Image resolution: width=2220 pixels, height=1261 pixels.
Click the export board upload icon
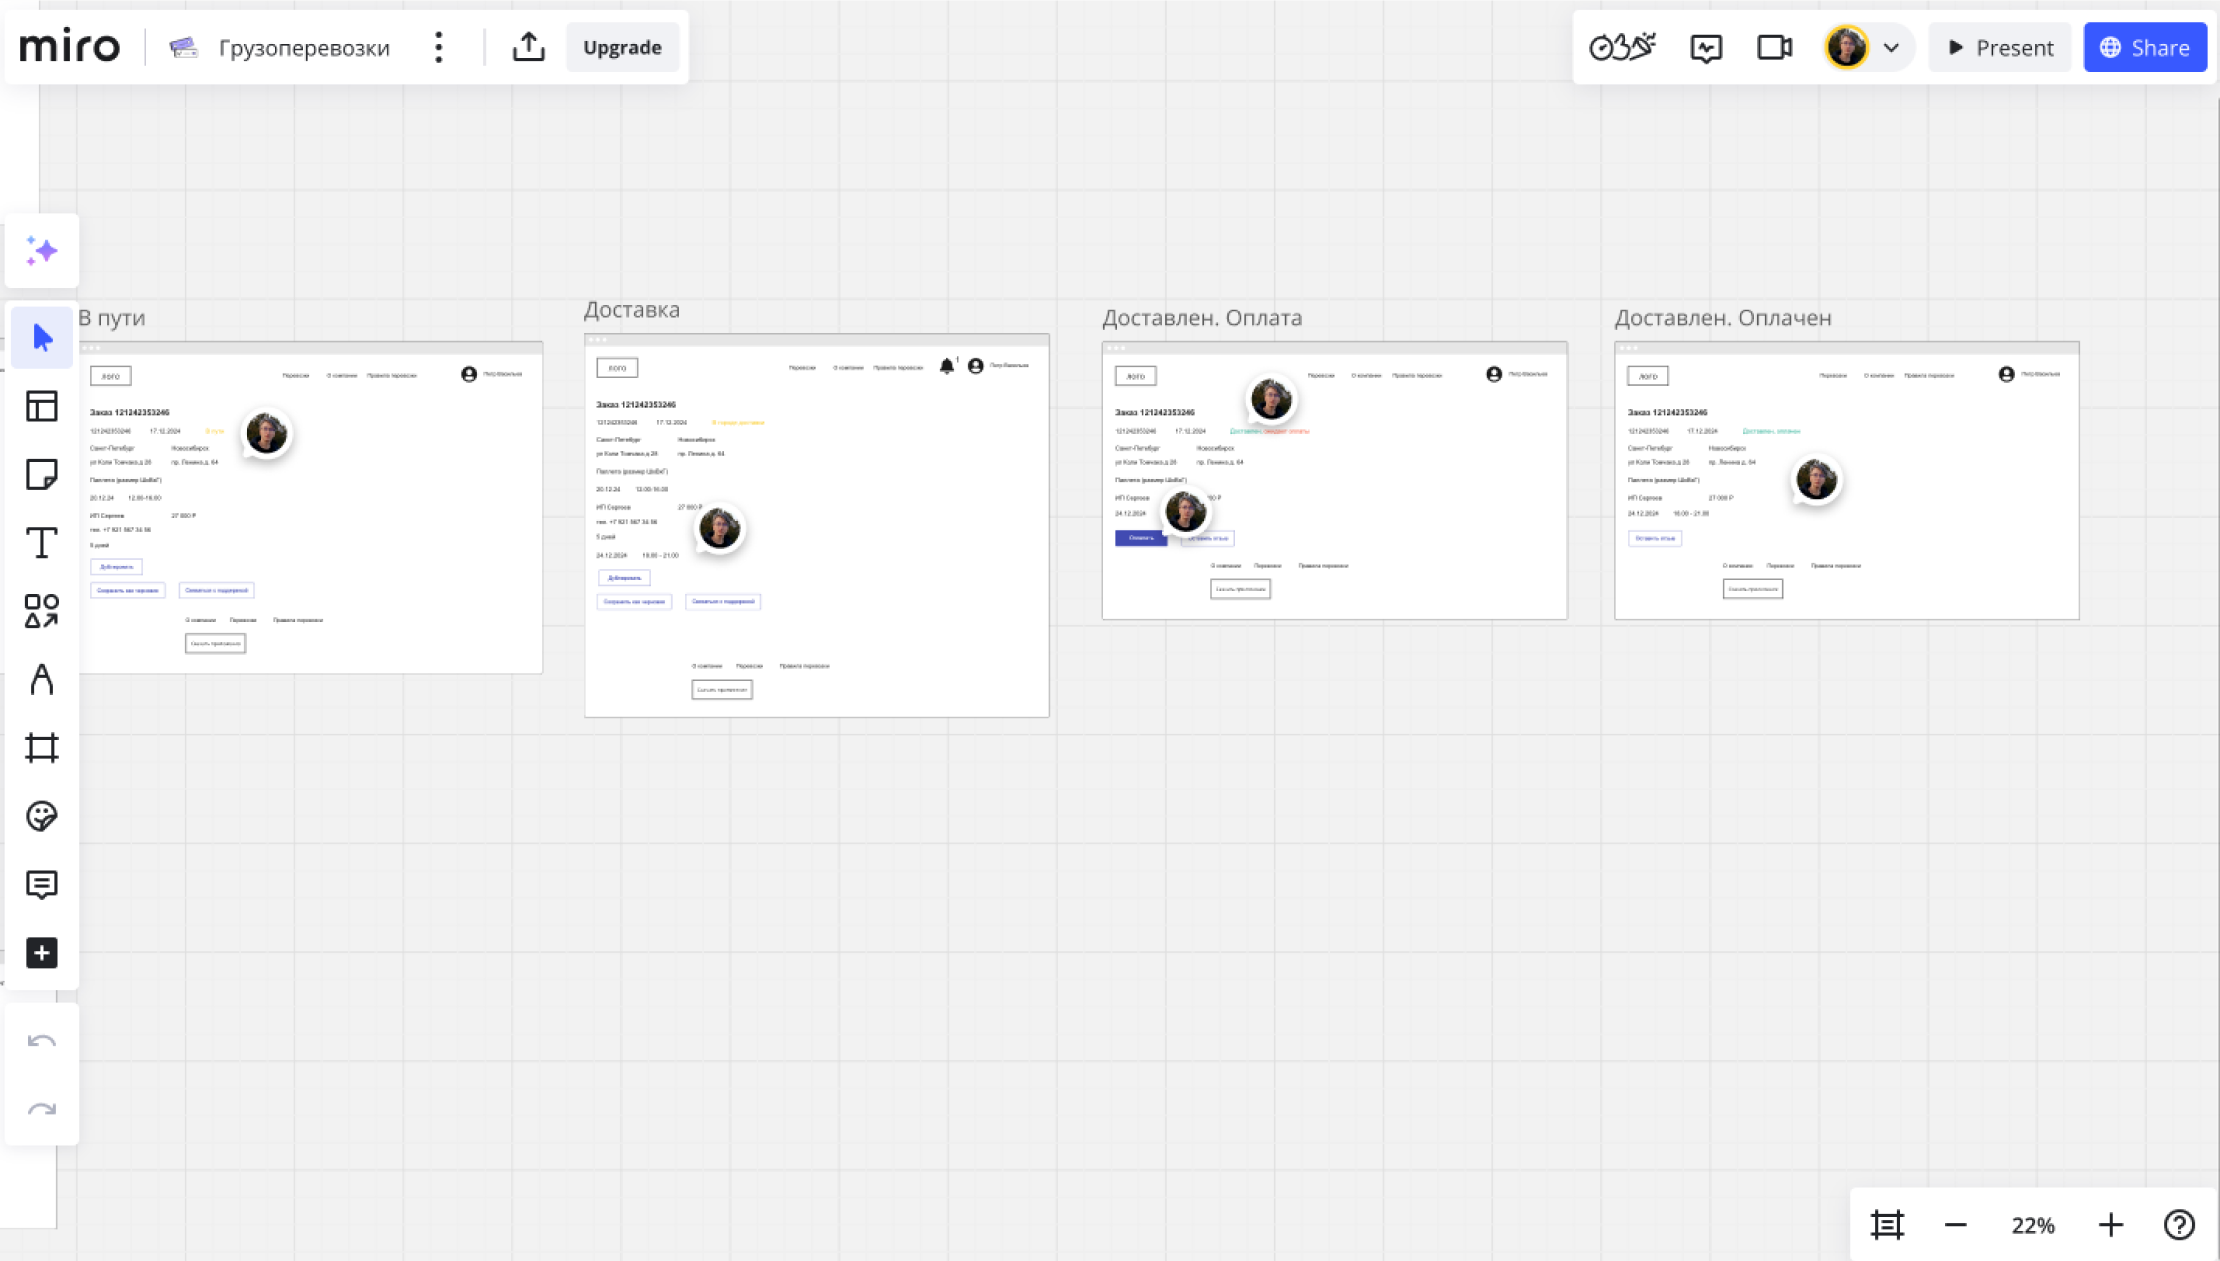(528, 47)
